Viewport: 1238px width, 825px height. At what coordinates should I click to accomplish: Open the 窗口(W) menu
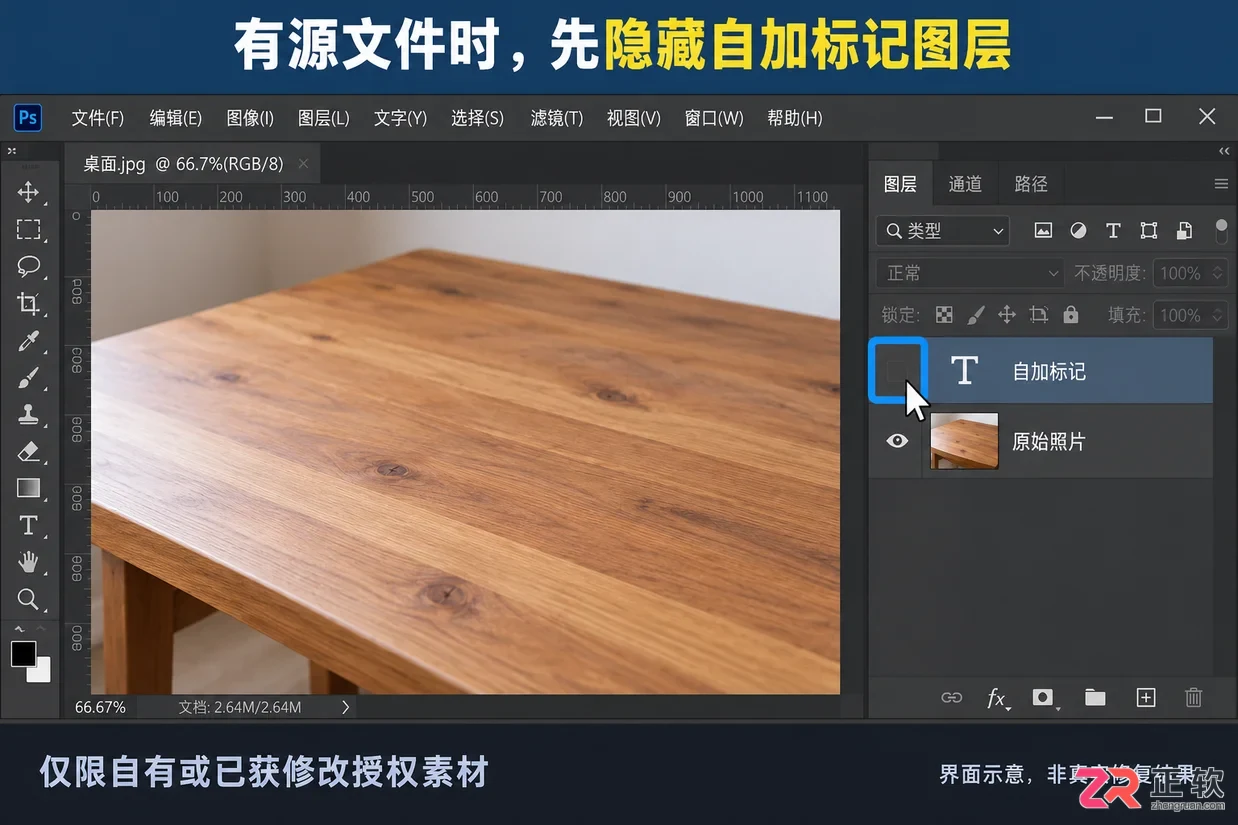point(714,118)
